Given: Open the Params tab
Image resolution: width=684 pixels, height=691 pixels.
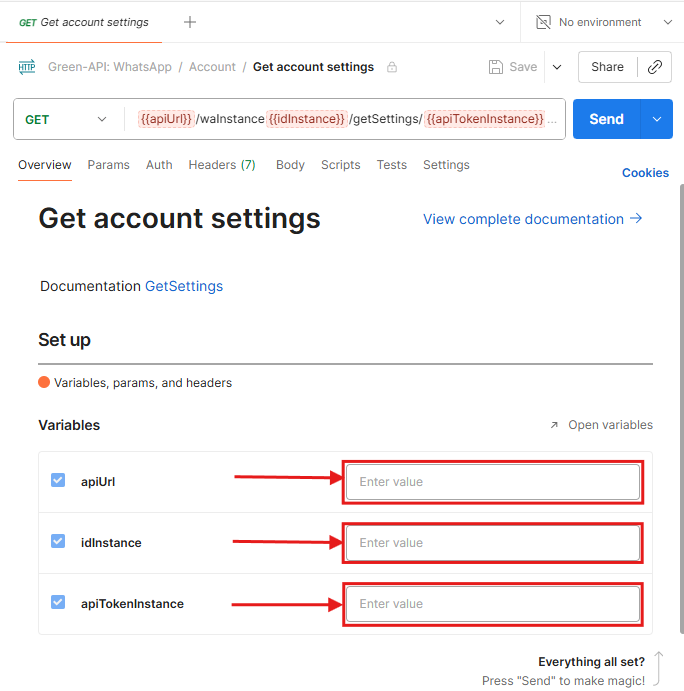Looking at the screenshot, I should pyautogui.click(x=108, y=165).
